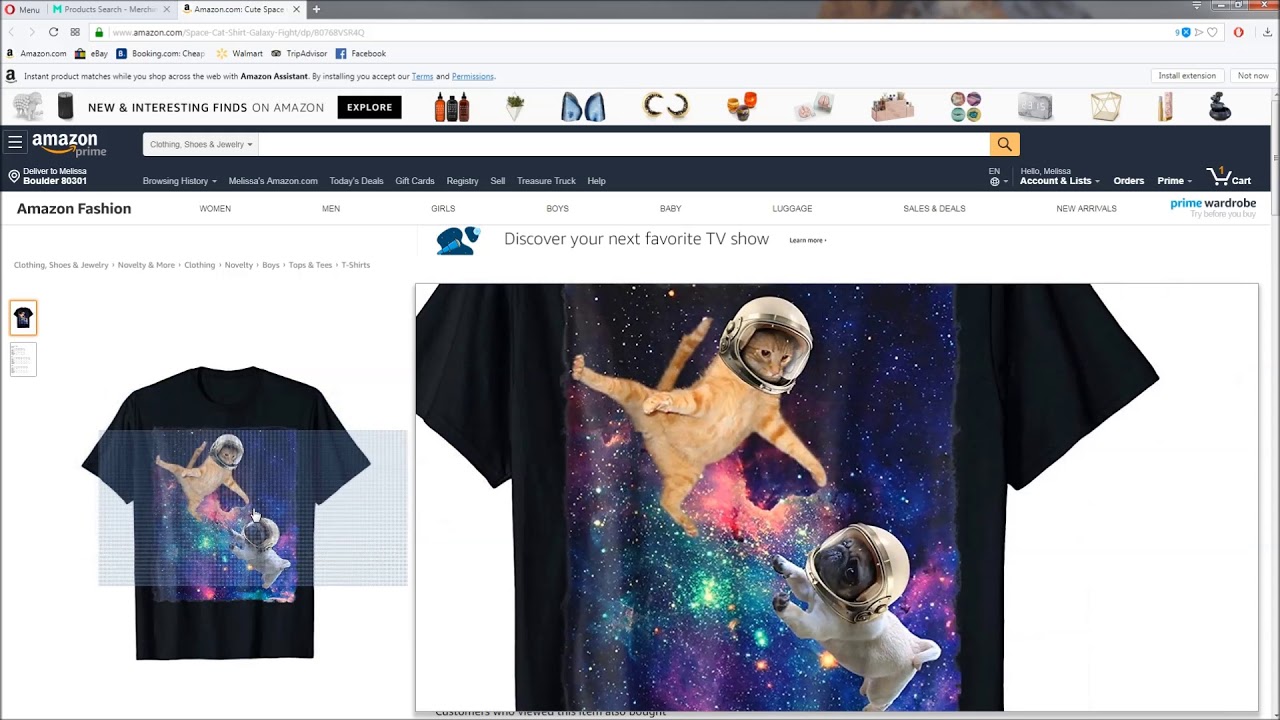Image resolution: width=1280 pixels, height=720 pixels.
Task: Open the sauce bottles product thumbnail
Action: (452, 106)
